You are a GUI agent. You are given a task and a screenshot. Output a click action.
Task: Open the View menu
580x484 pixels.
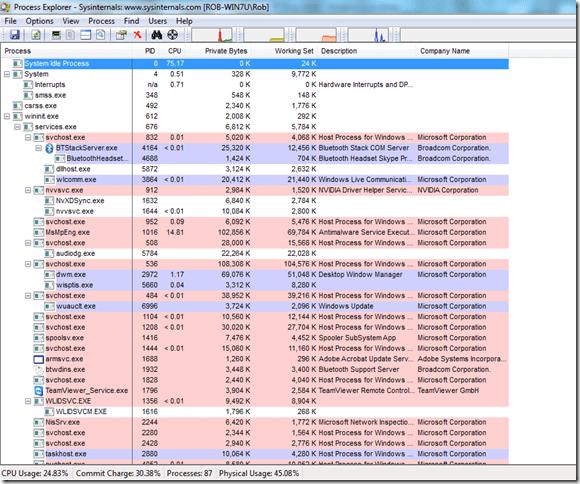click(x=71, y=21)
